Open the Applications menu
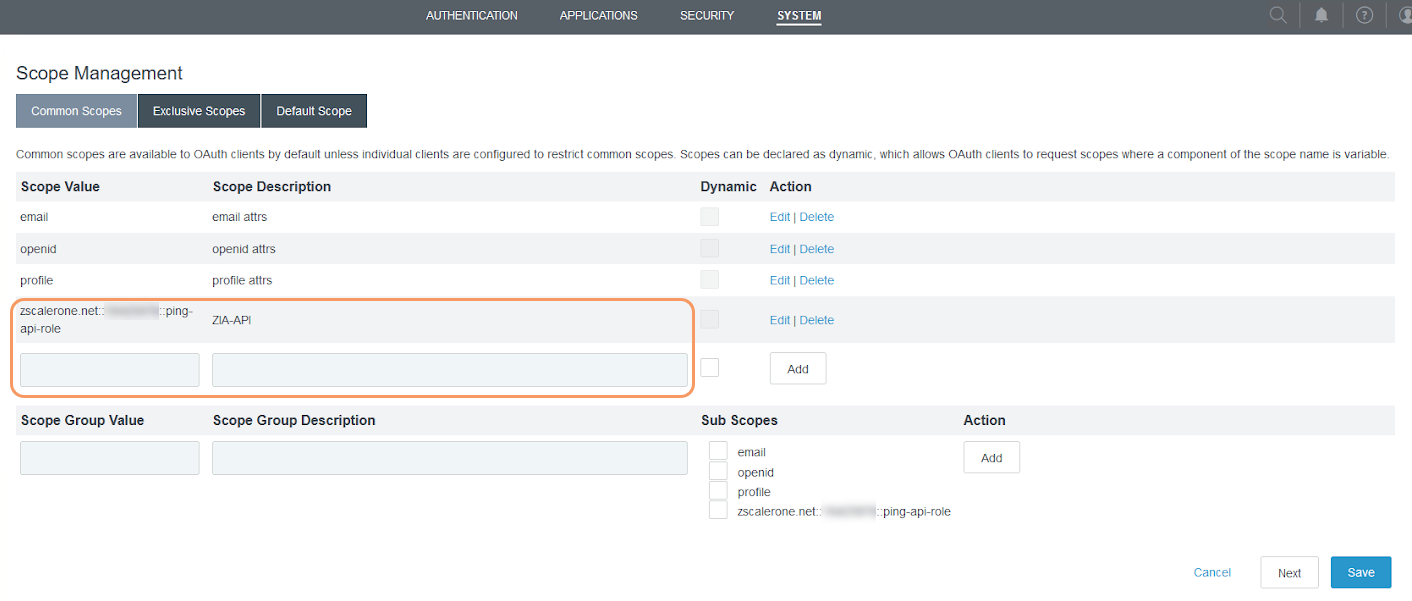Image resolution: width=1412 pixels, height=601 pixels. pos(598,16)
